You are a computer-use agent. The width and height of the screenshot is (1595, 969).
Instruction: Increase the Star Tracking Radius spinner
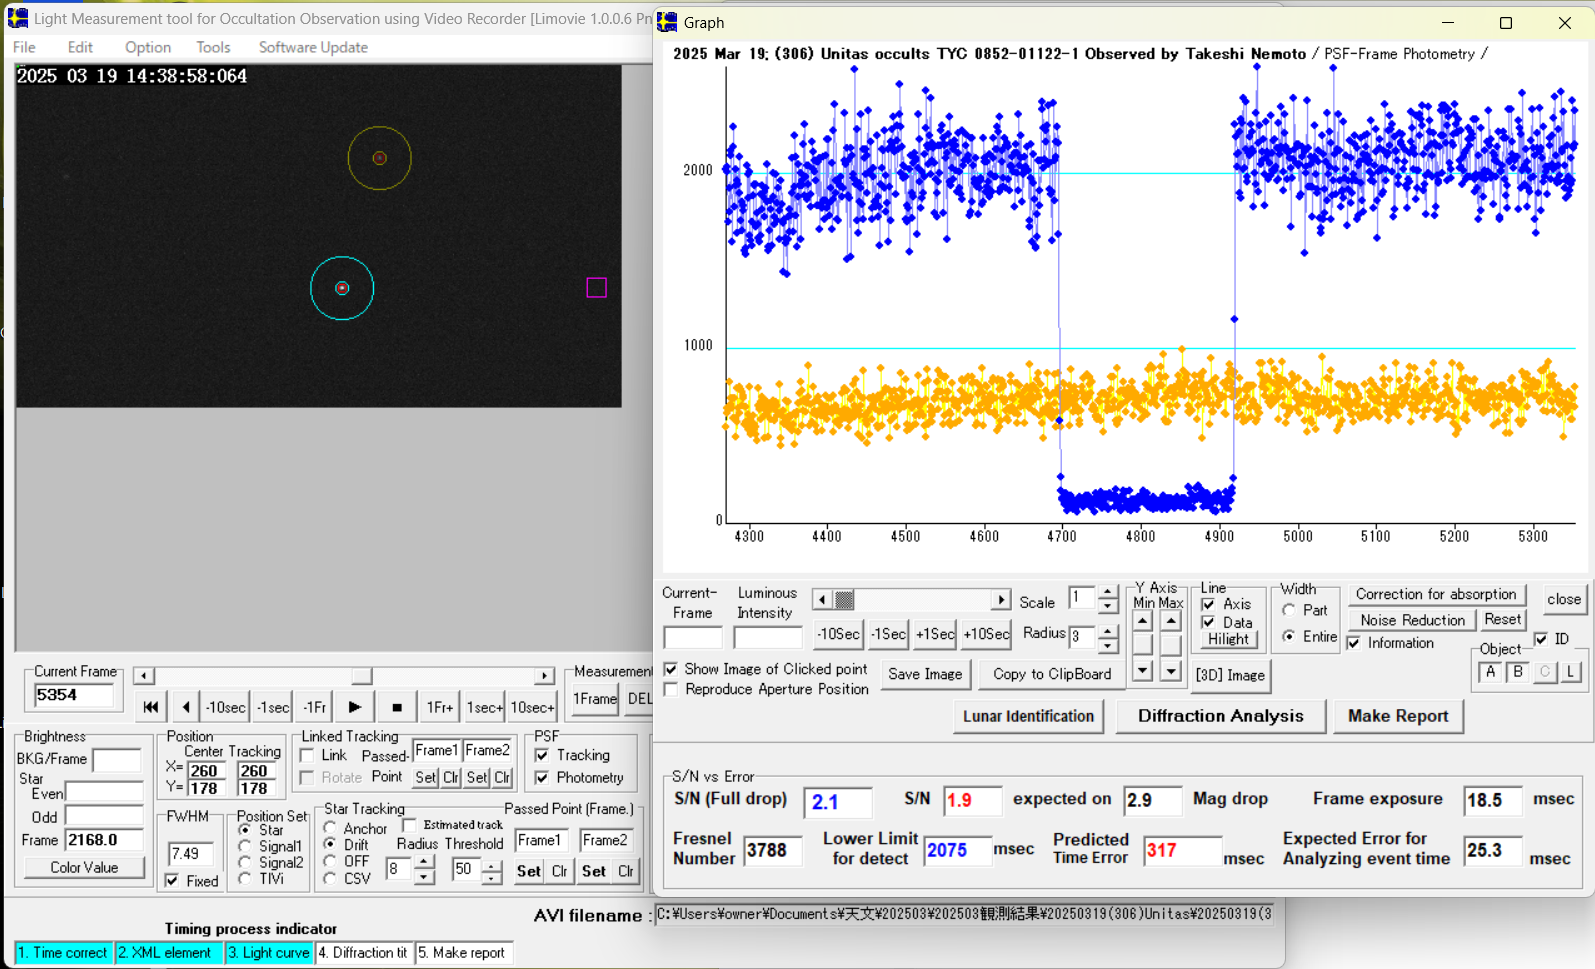(424, 863)
